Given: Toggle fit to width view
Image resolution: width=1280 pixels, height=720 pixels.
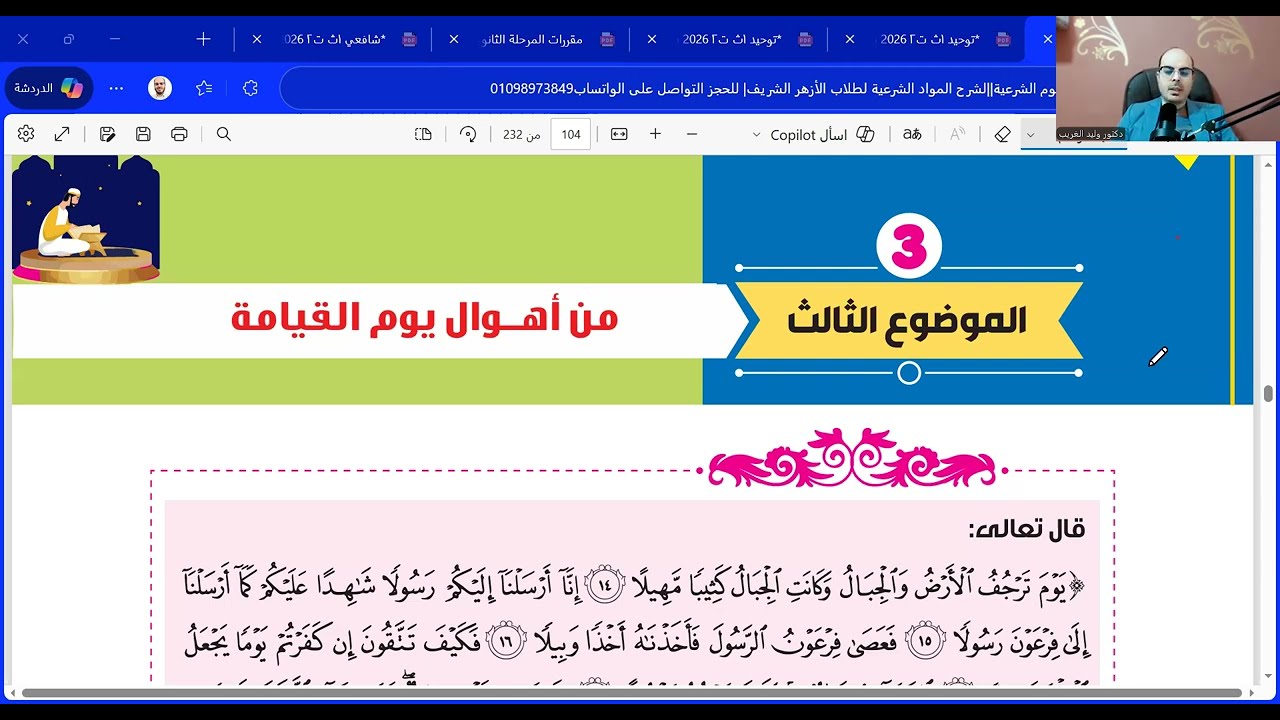Looking at the screenshot, I should [x=619, y=134].
